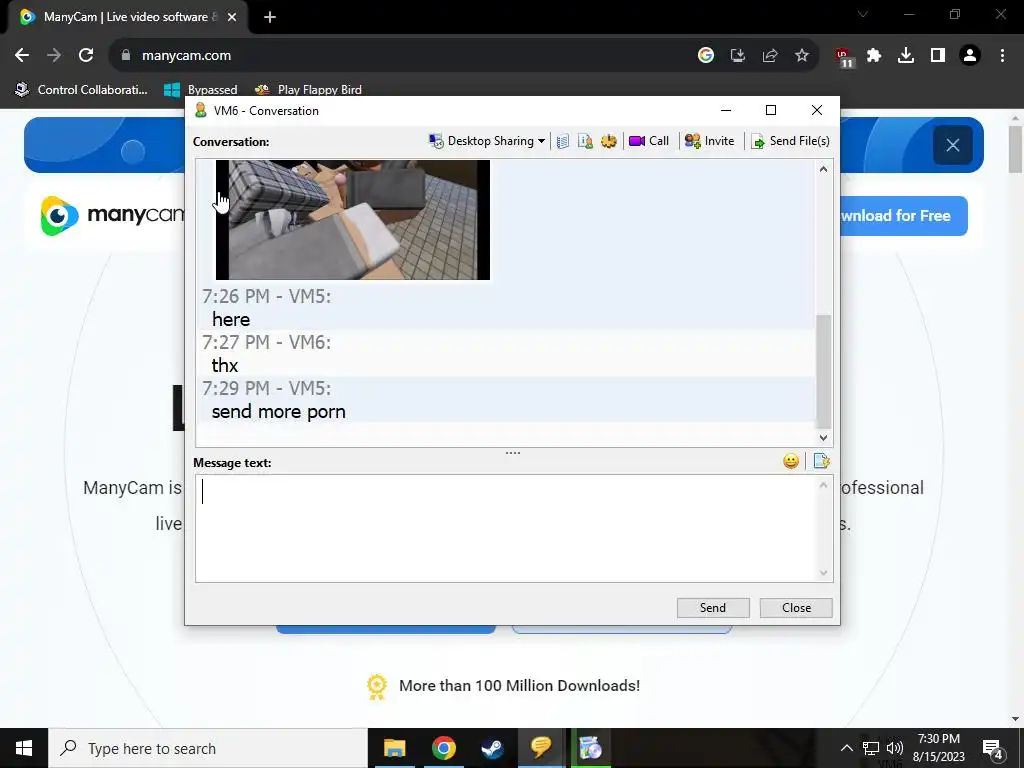Click the web page vertical scrollbar
The height and width of the screenshot is (768, 1024).
point(1016,150)
